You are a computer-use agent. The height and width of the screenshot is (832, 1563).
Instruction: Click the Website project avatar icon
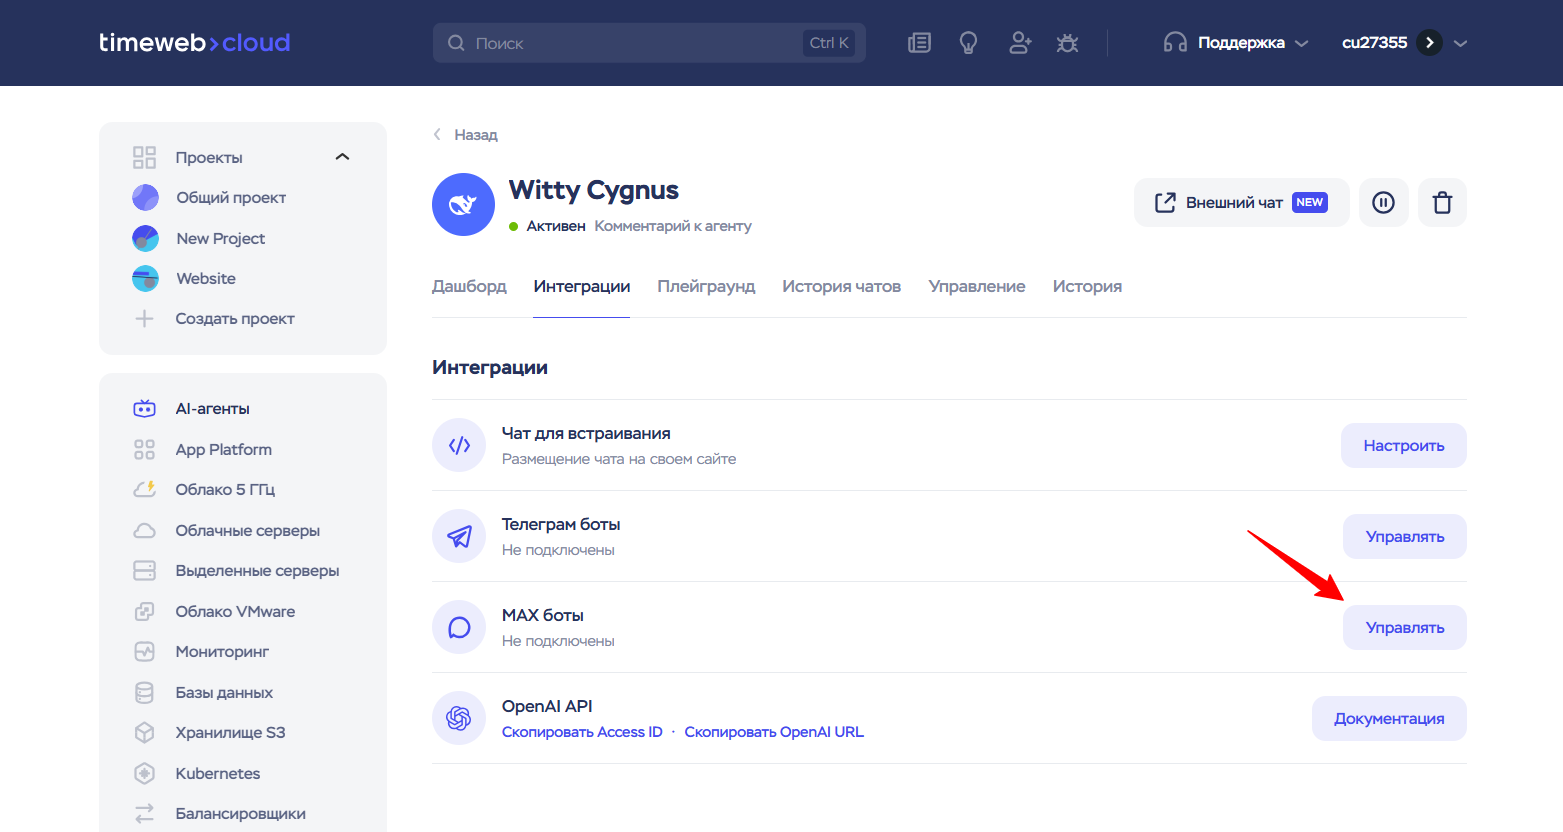pyautogui.click(x=145, y=278)
